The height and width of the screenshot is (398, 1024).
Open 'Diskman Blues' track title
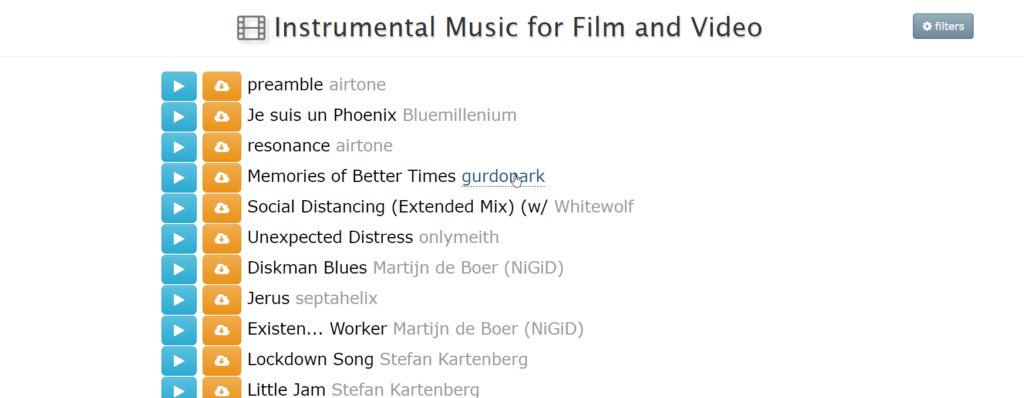[307, 268]
